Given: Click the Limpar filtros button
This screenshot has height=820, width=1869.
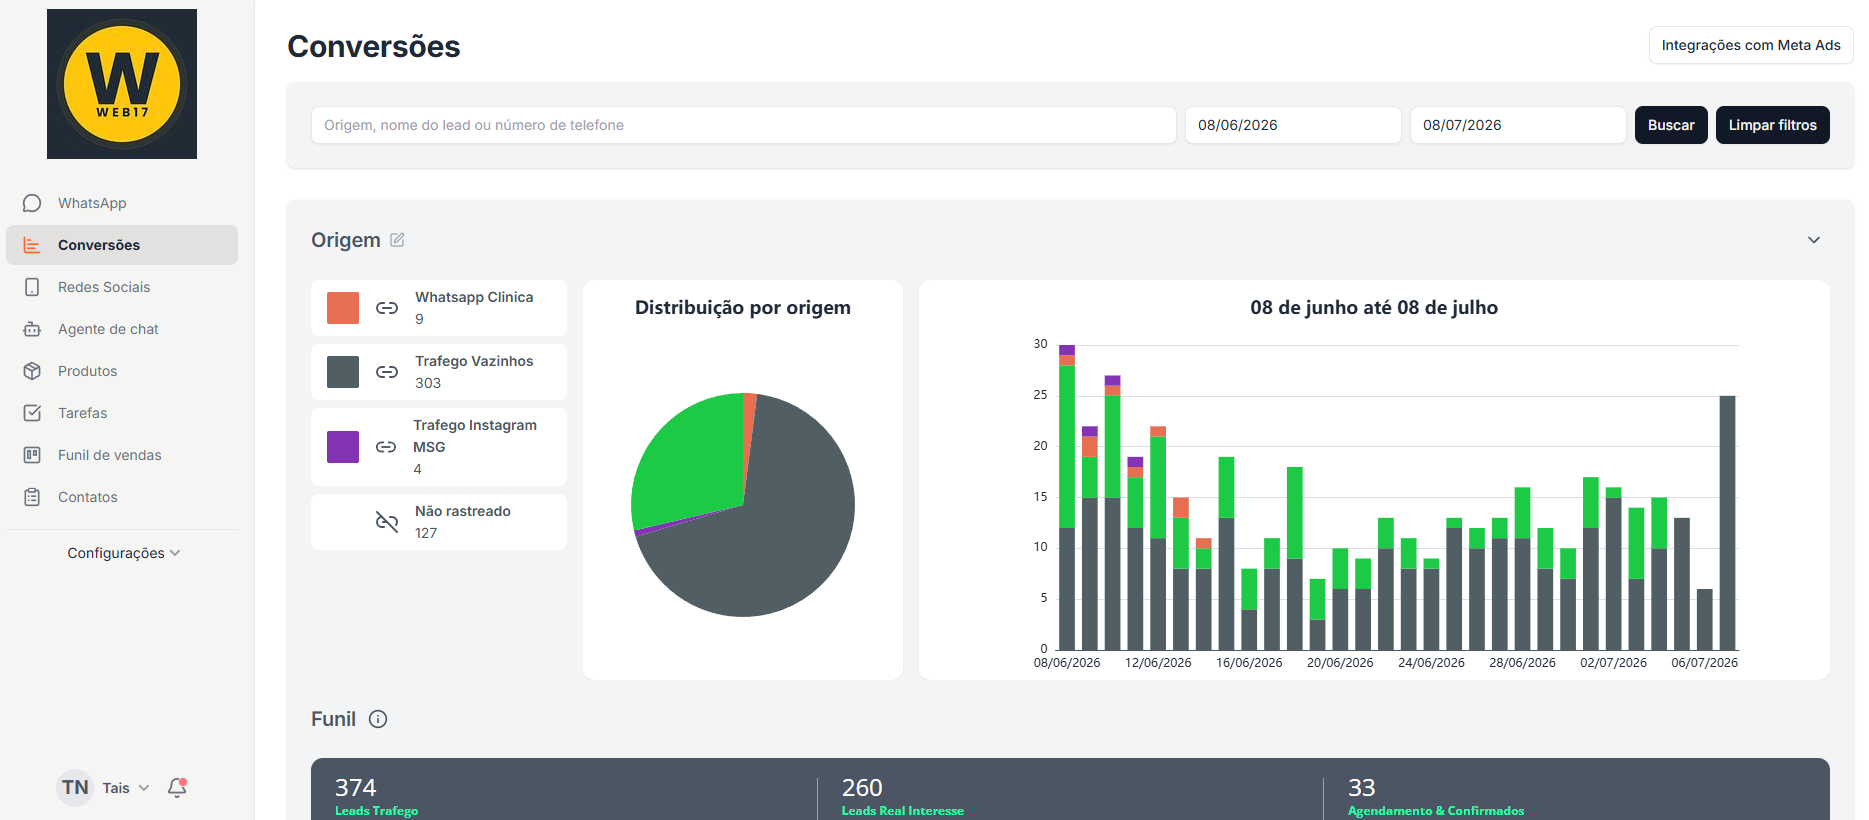Looking at the screenshot, I should point(1773,125).
